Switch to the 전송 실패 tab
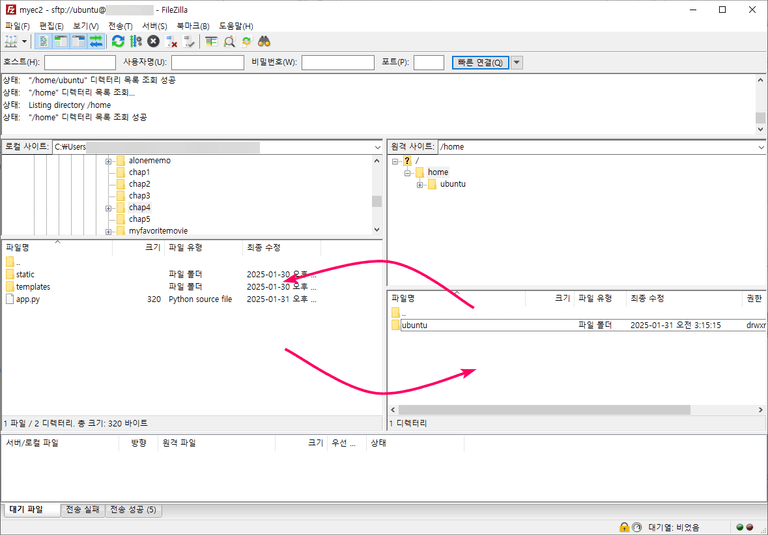The image size is (768, 535). pyautogui.click(x=83, y=510)
